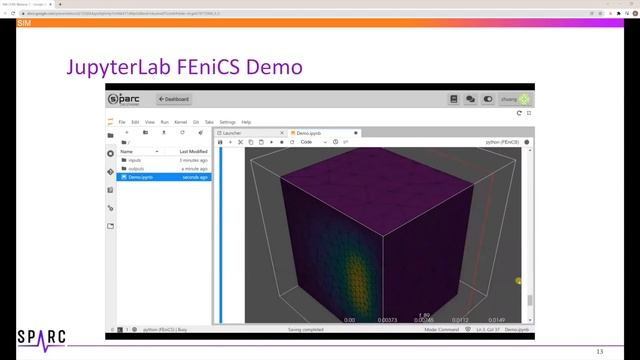Open the Help menu

[246, 122]
